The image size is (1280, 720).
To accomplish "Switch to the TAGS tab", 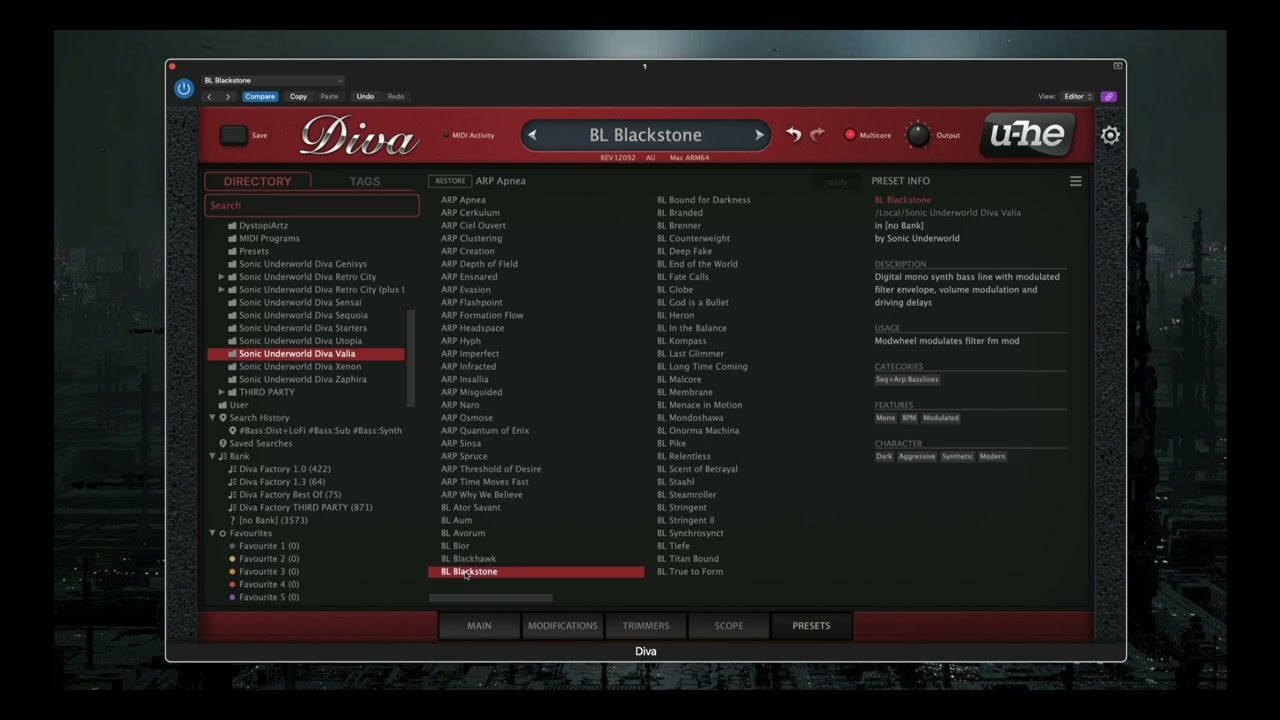I will click(365, 181).
